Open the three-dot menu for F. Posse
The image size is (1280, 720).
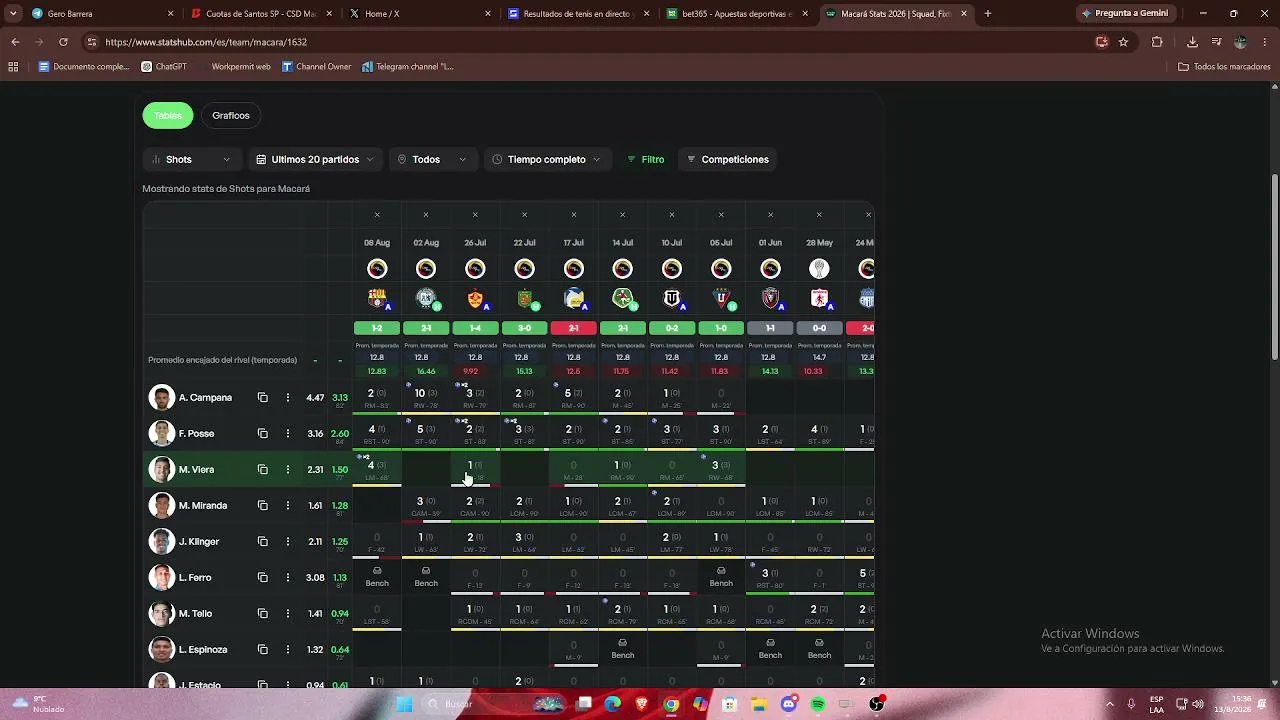click(288, 434)
